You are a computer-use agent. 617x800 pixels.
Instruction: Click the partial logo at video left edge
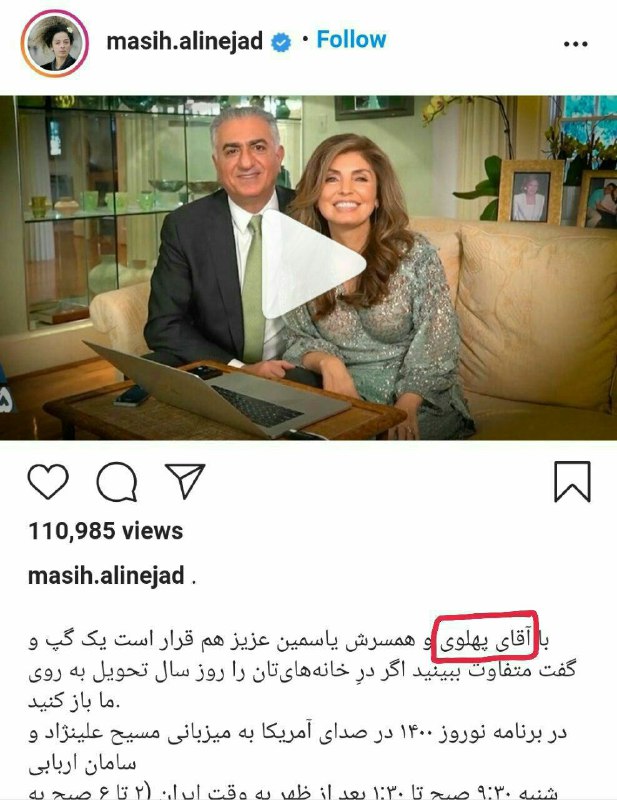click(7, 388)
